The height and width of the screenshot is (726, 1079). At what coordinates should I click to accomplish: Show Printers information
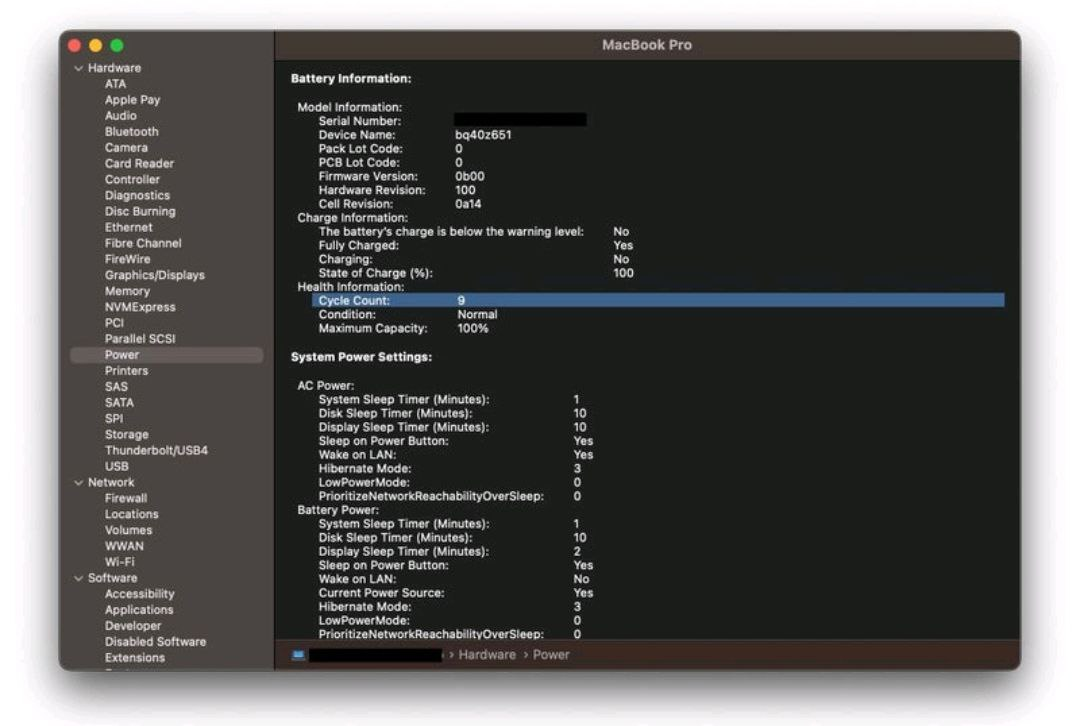tap(126, 371)
